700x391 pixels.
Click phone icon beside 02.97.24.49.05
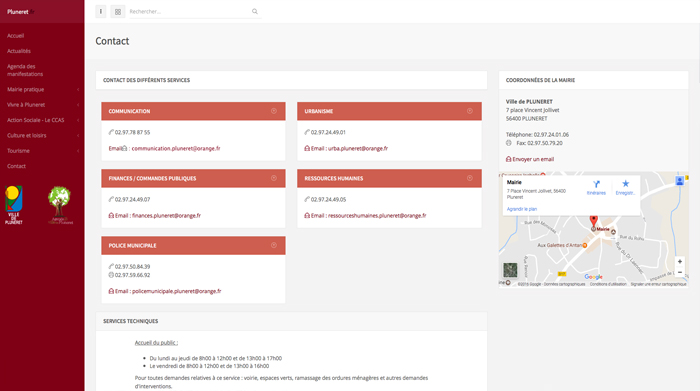click(307, 200)
